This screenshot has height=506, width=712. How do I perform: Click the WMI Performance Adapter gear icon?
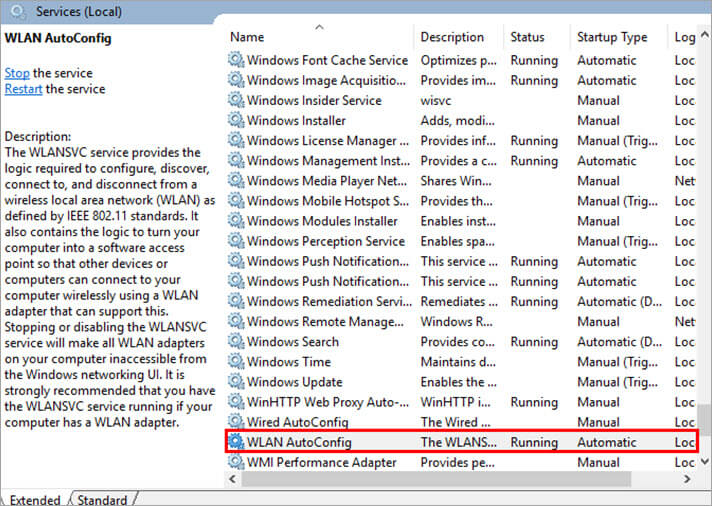click(x=236, y=462)
